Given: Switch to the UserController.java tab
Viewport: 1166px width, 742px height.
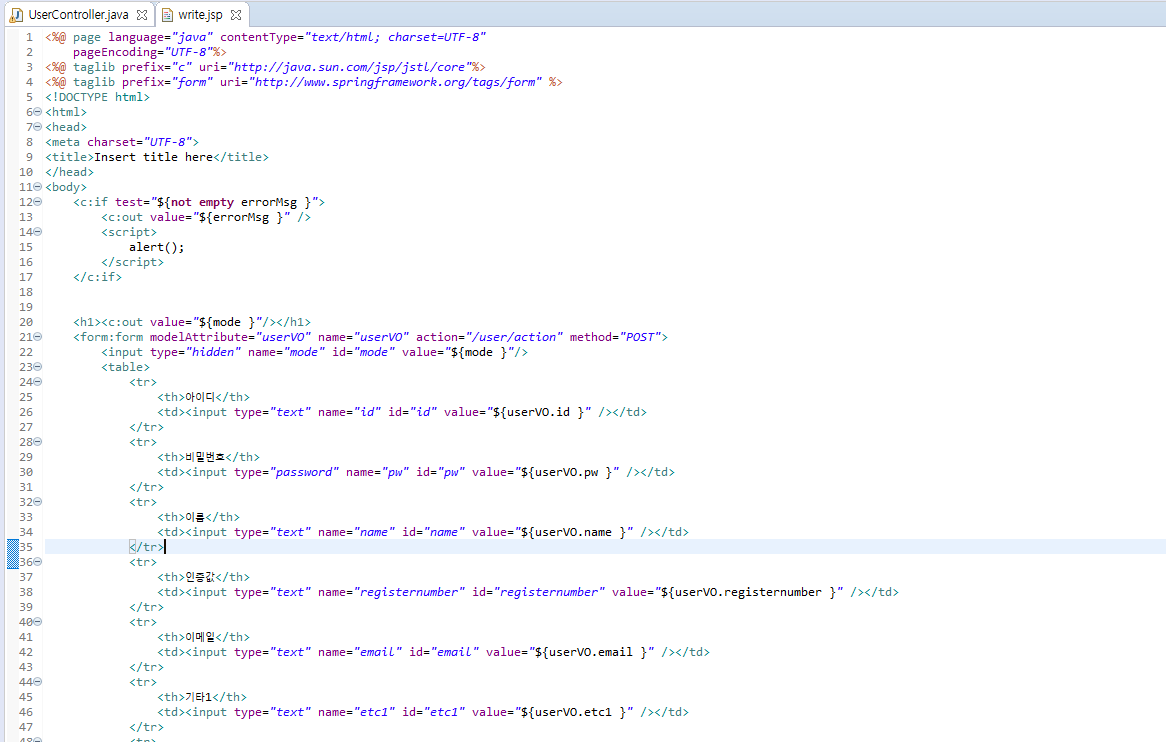Looking at the screenshot, I should tap(77, 14).
